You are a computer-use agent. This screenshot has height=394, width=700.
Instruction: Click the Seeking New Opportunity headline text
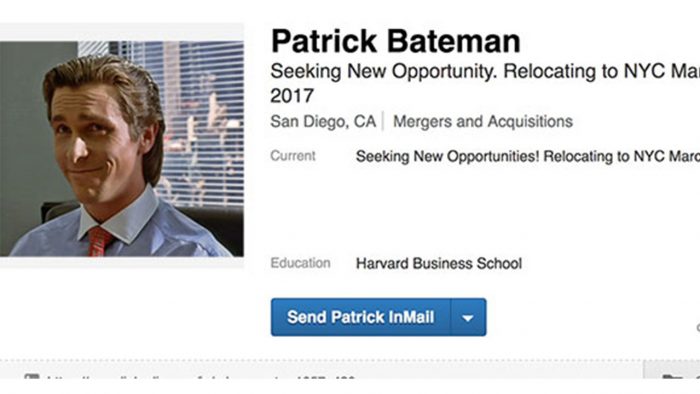(485, 71)
